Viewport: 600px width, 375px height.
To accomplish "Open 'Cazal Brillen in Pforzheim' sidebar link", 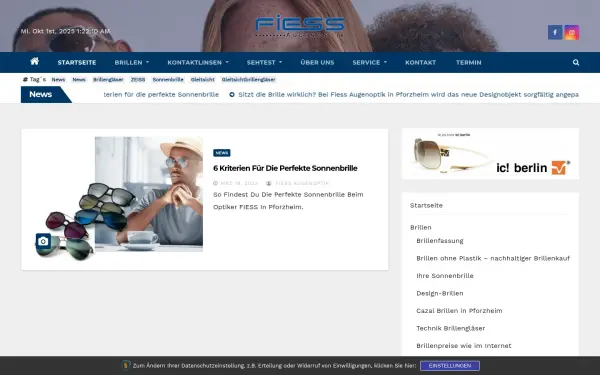I will click(x=459, y=311).
